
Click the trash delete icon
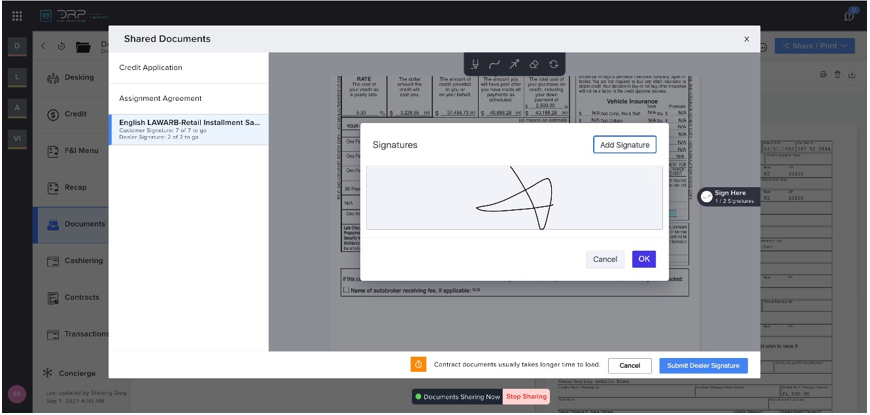tap(837, 74)
